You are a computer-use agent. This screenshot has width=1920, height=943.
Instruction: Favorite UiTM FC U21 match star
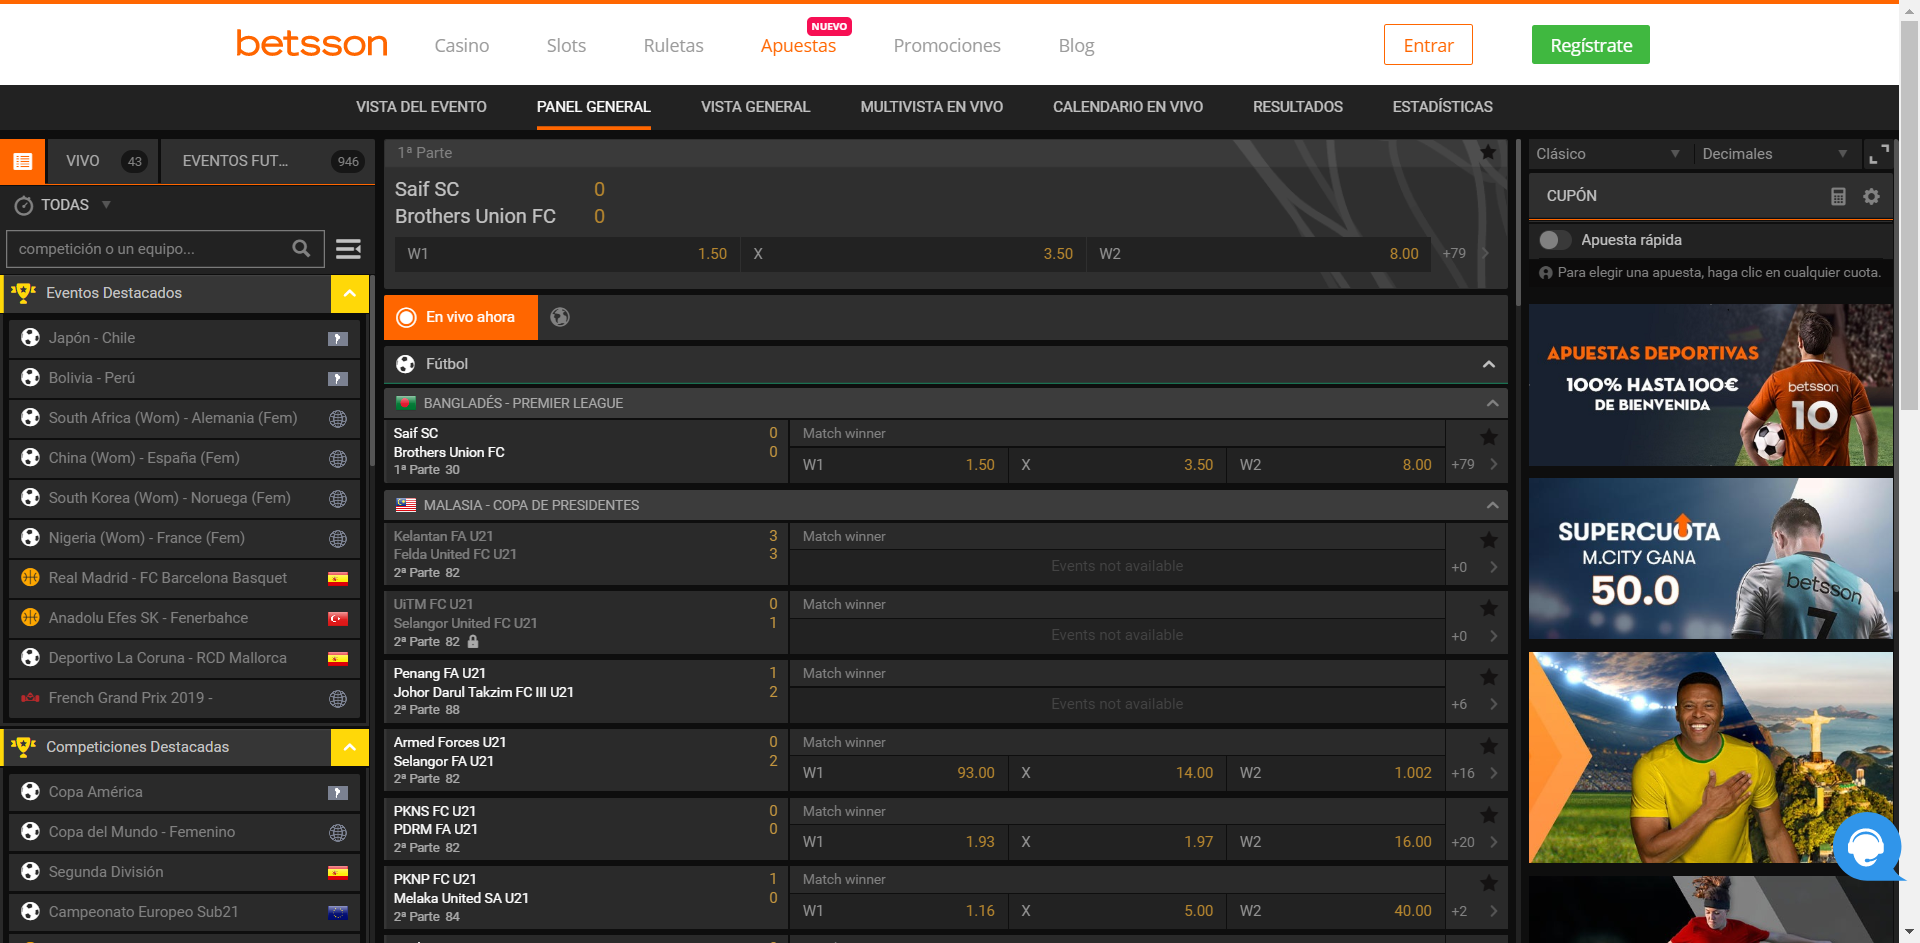click(1489, 608)
